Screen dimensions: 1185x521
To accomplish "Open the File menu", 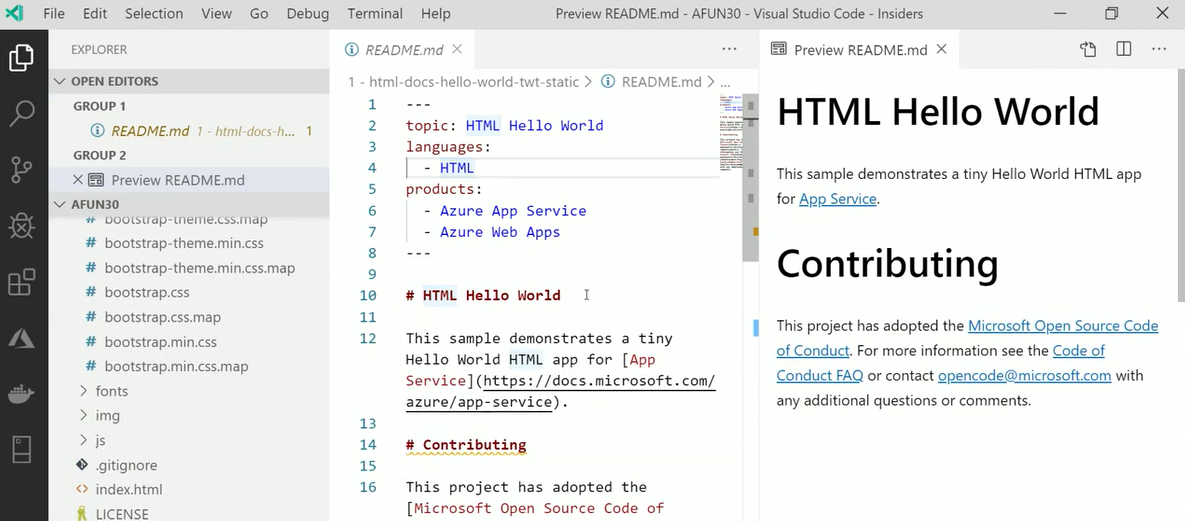I will pyautogui.click(x=54, y=14).
